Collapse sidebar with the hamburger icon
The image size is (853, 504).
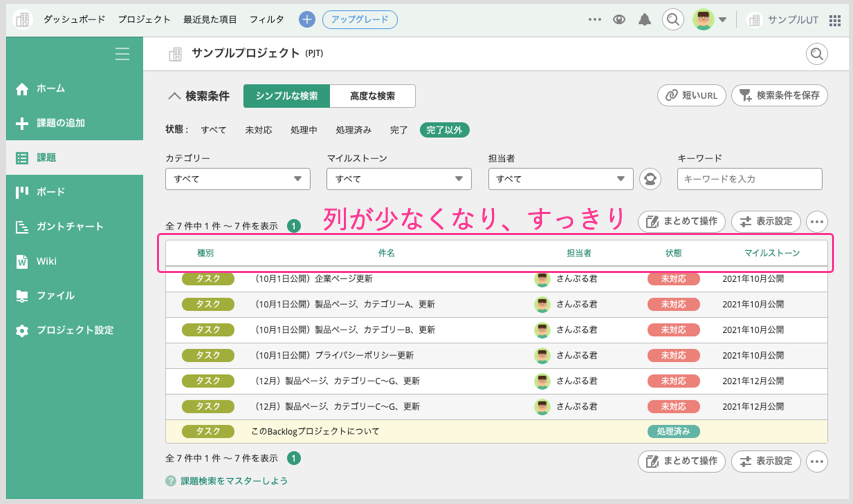pos(122,54)
